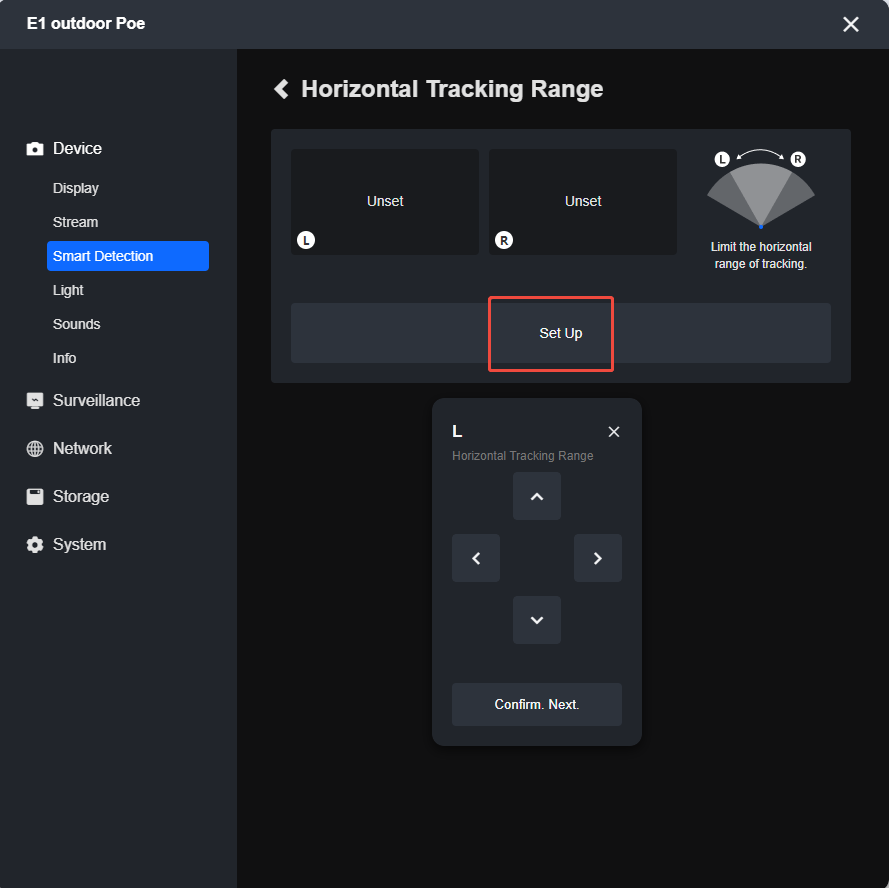
Task: Click the L badge in left preview
Action: [x=306, y=240]
